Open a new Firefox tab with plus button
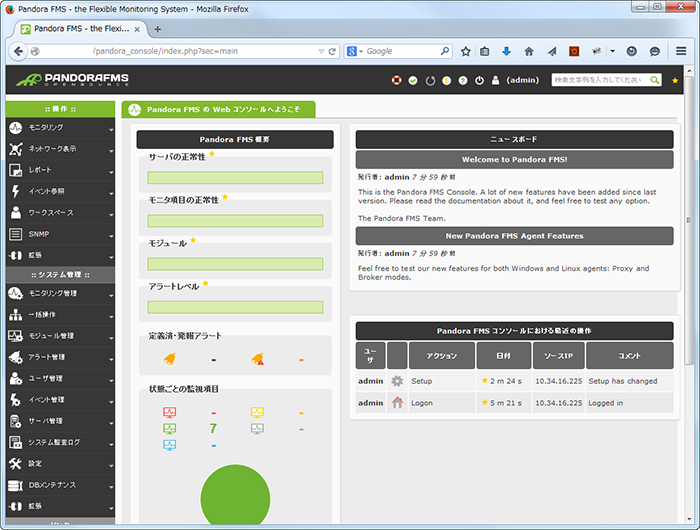This screenshot has width=700, height=530. click(x=157, y=28)
